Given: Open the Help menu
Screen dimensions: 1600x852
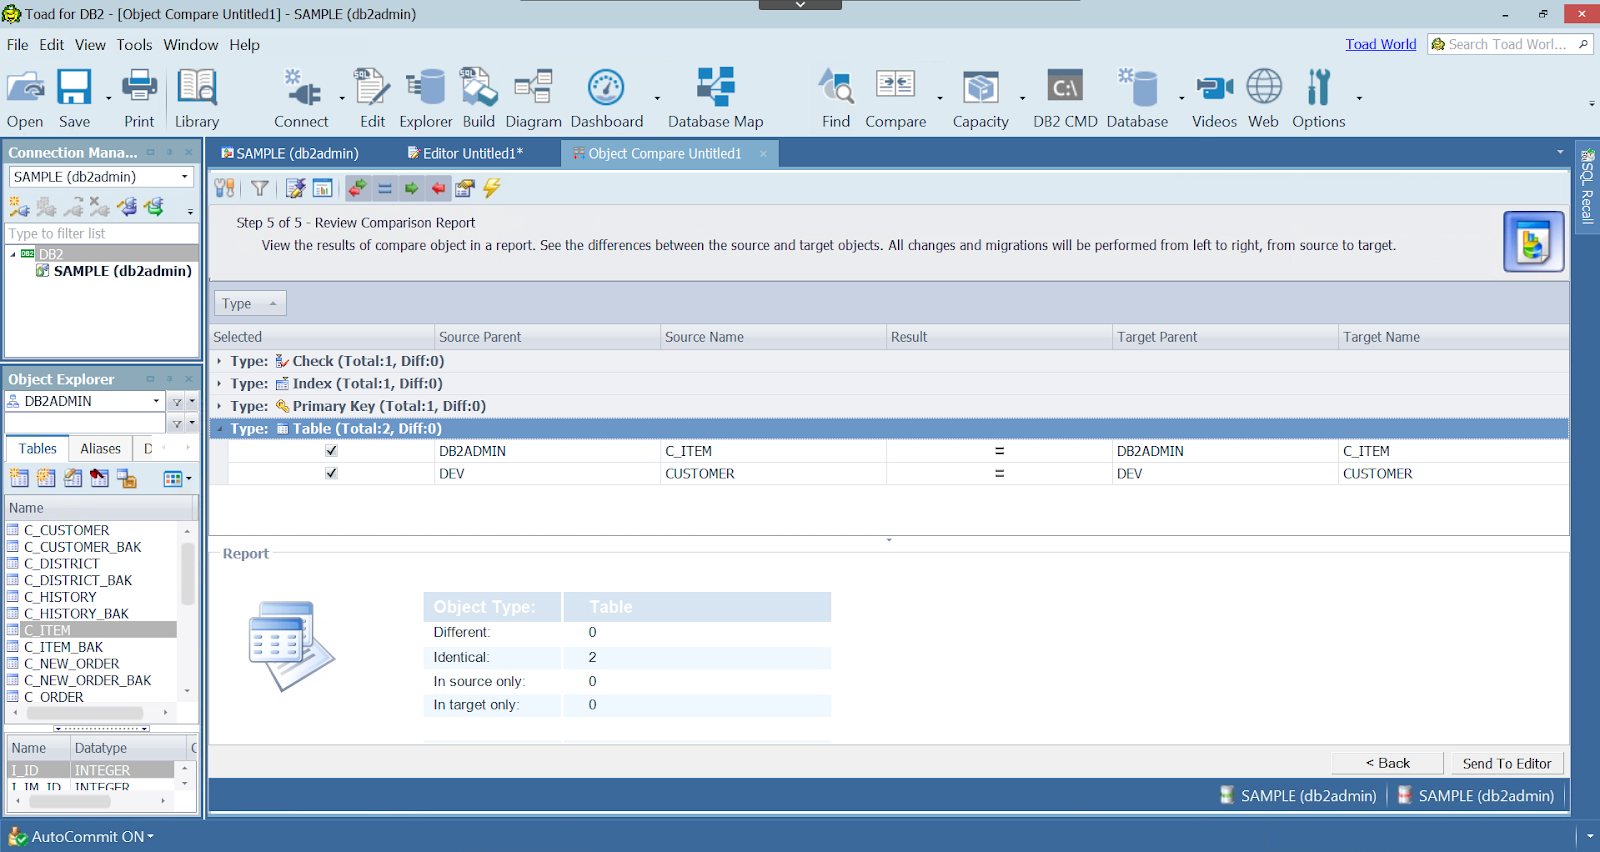Looking at the screenshot, I should pyautogui.click(x=244, y=45).
